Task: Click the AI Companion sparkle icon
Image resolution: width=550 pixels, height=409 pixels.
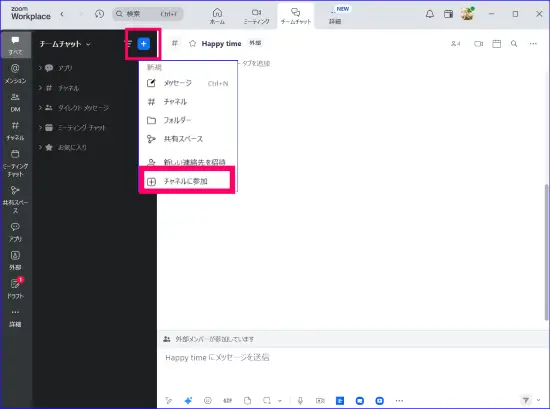Action: coord(188,401)
